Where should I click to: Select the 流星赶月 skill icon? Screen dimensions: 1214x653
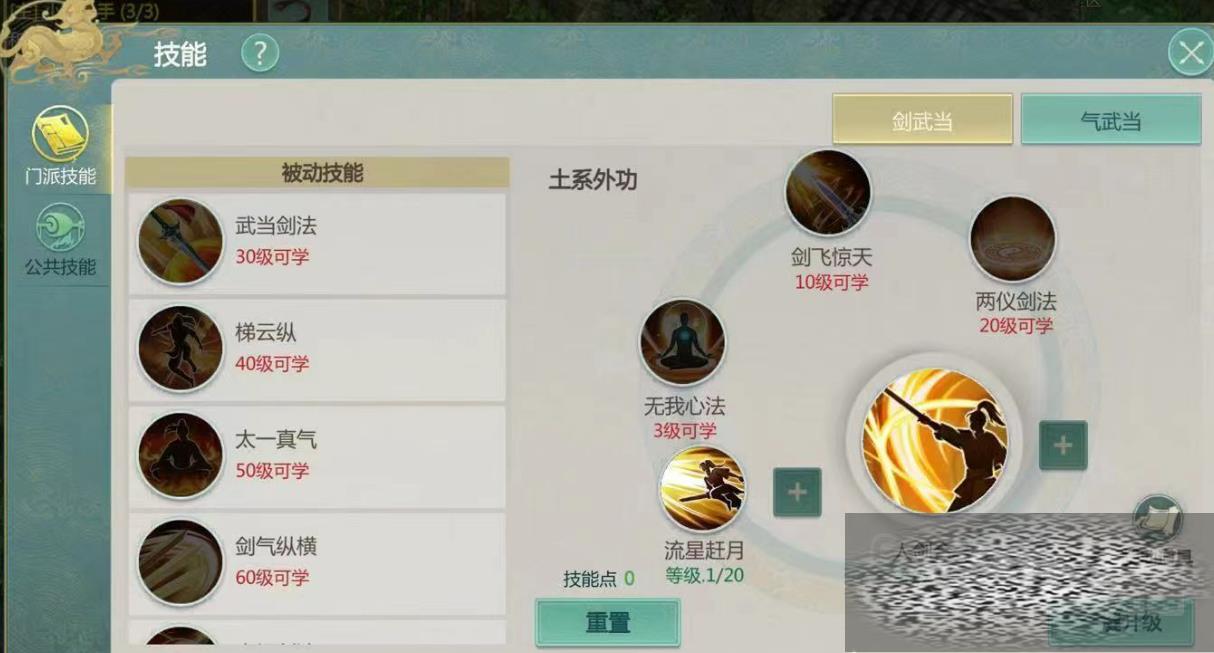coord(703,488)
